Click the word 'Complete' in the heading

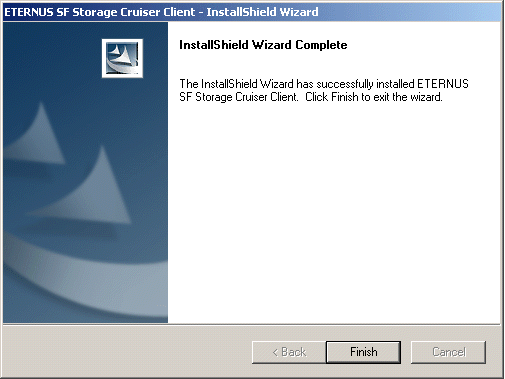pos(321,45)
